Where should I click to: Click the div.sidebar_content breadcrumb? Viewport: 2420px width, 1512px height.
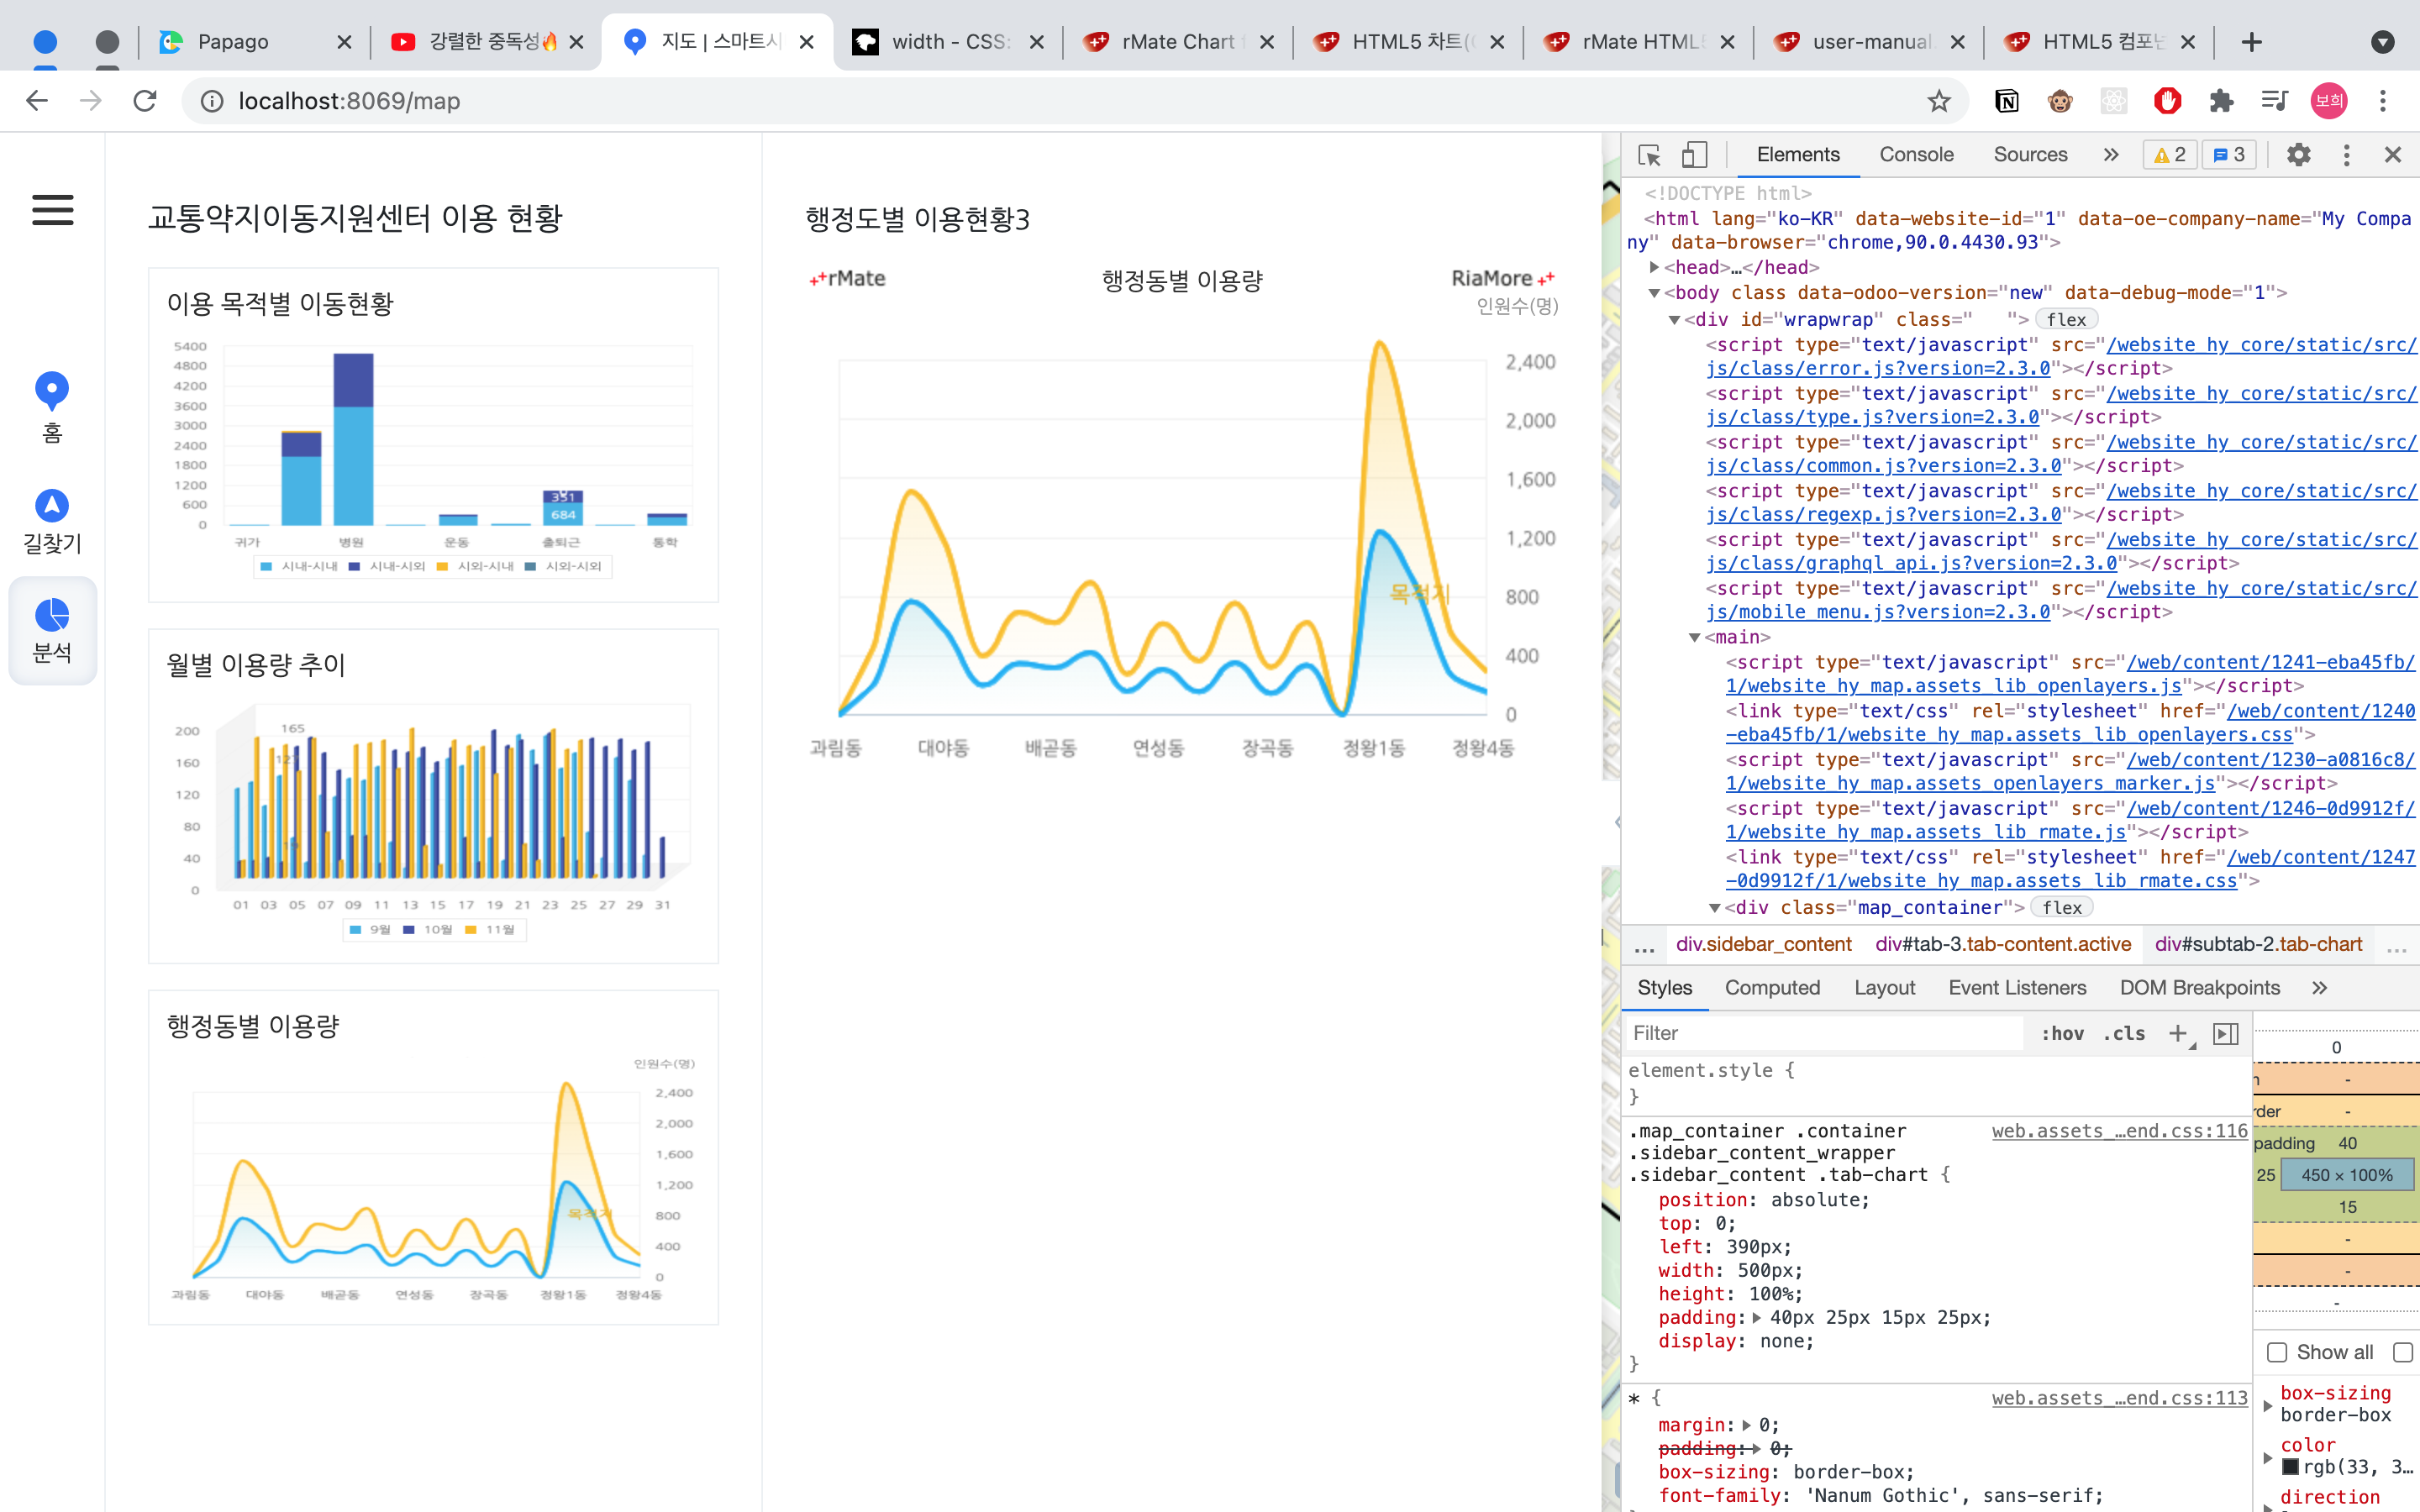coord(1763,944)
